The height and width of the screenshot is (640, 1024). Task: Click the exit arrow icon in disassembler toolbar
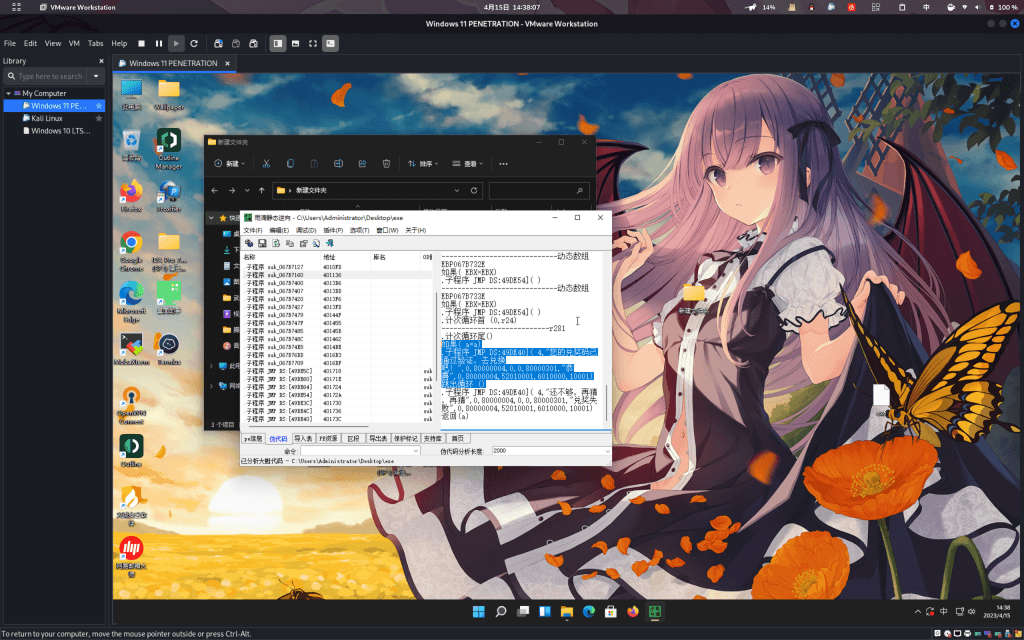click(x=330, y=243)
